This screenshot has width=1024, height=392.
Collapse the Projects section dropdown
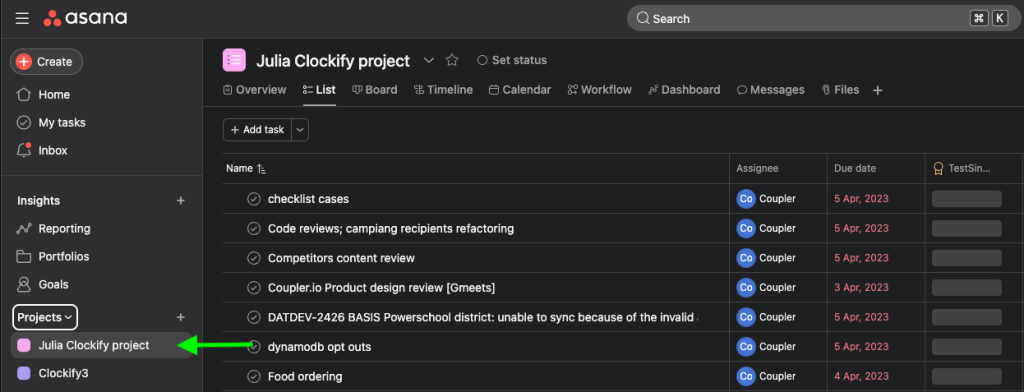click(45, 318)
